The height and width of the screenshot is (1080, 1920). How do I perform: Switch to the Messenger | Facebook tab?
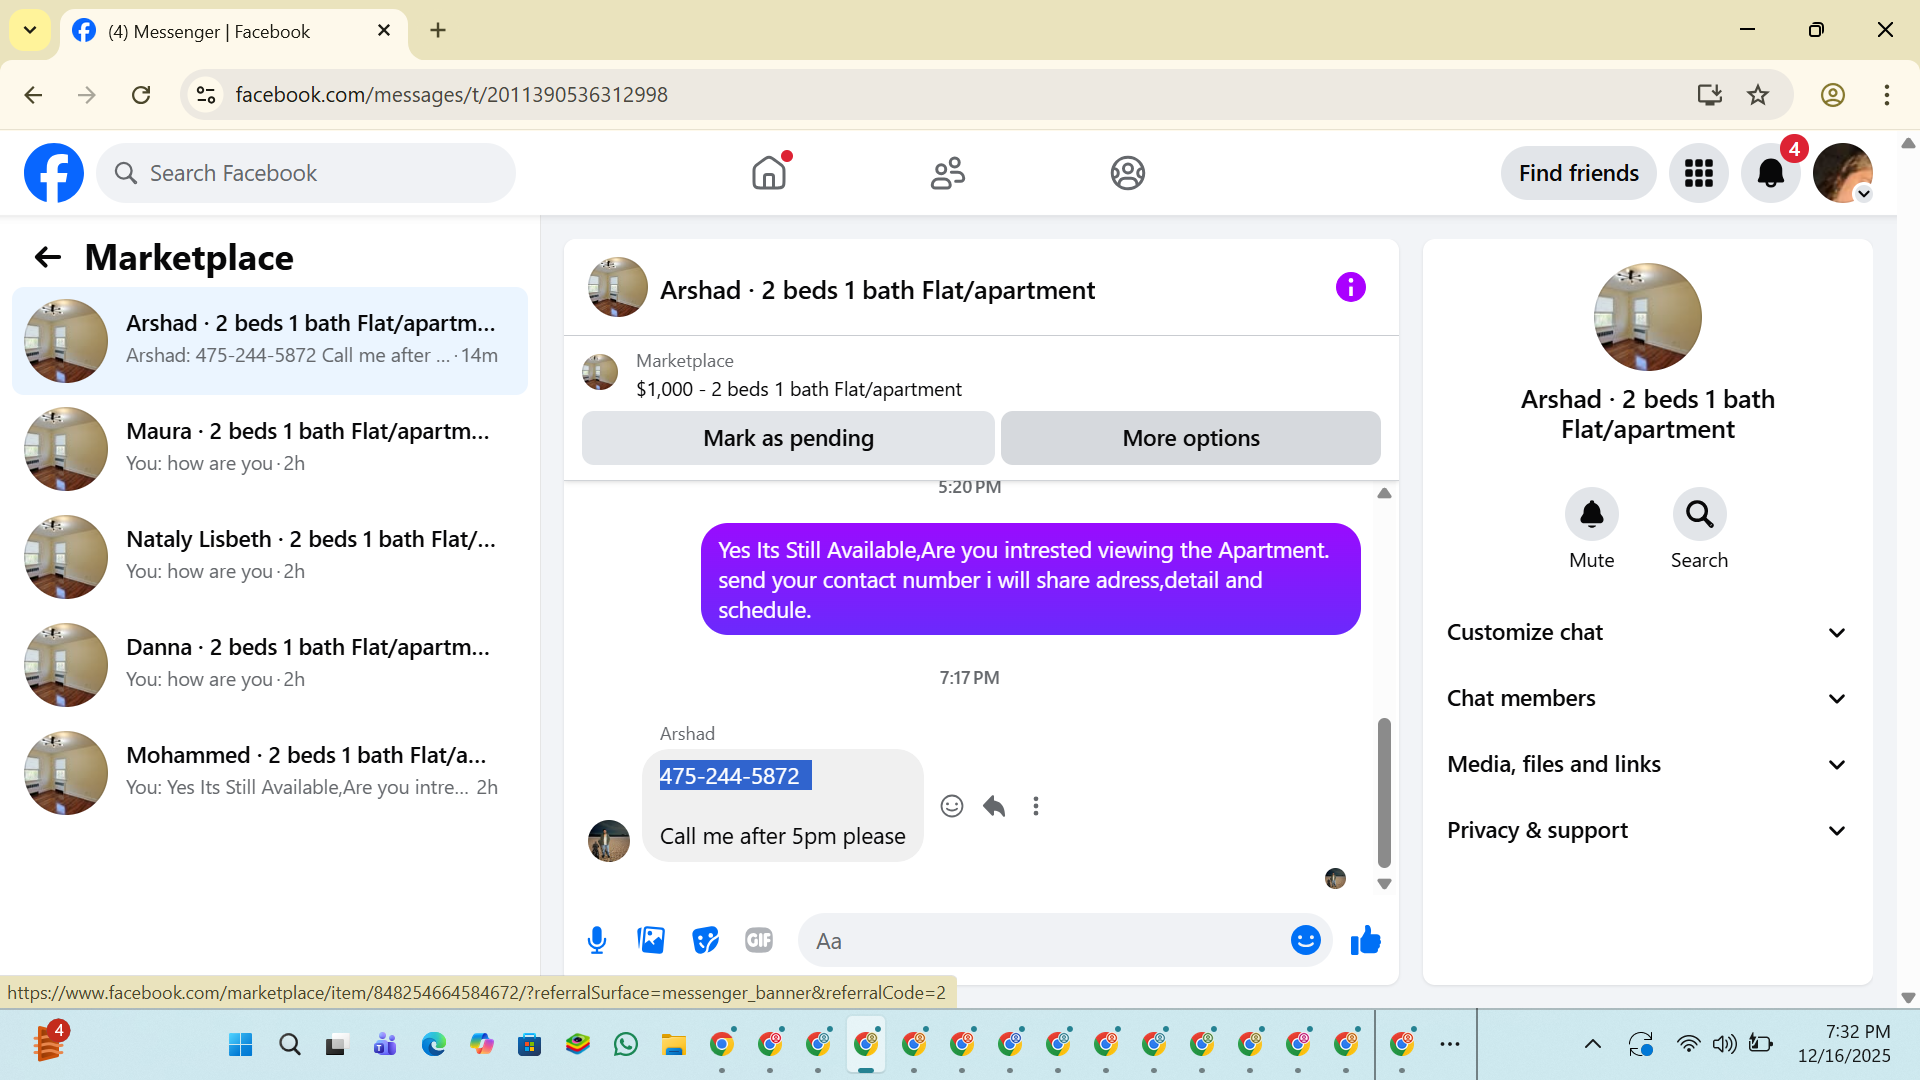[x=234, y=32]
